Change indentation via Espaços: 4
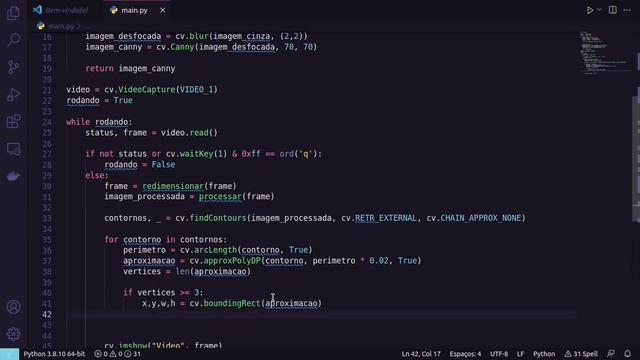 tap(465, 354)
